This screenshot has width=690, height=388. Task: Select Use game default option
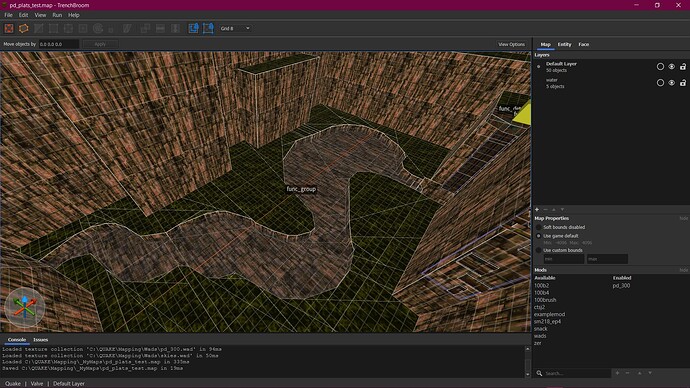[x=539, y=236]
